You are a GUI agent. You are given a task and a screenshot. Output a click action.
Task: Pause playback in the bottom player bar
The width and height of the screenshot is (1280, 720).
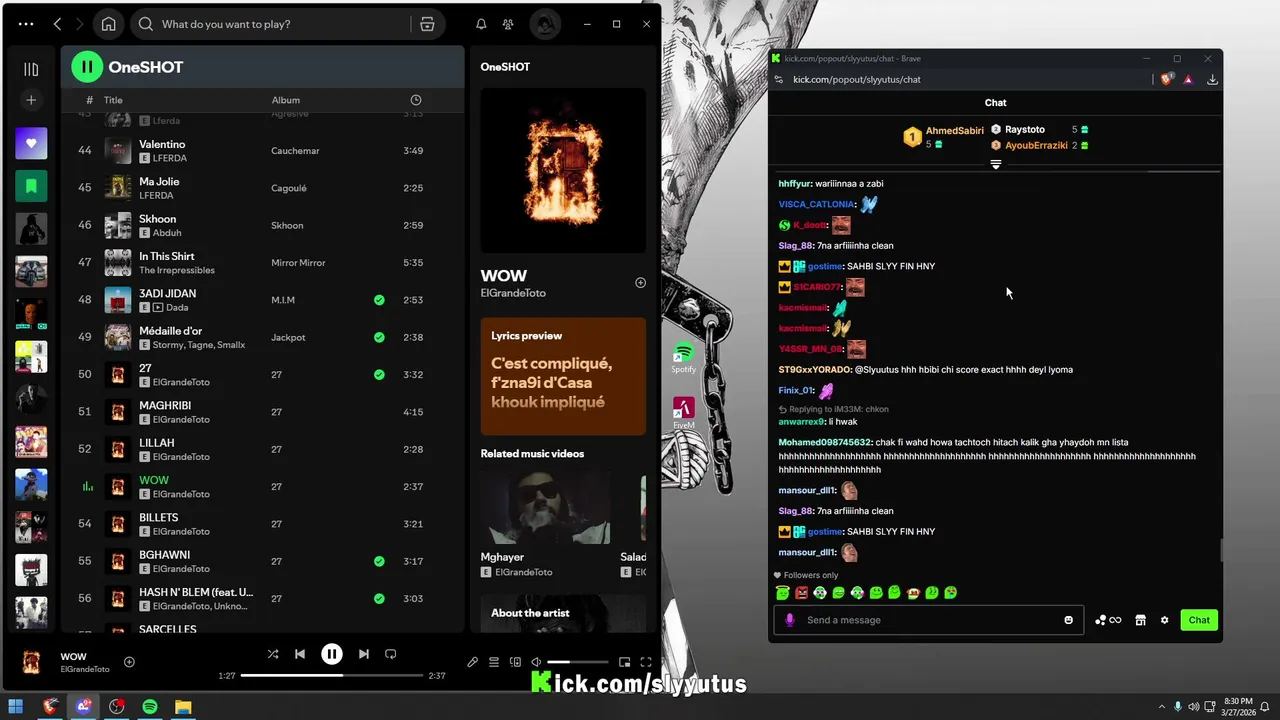tap(332, 654)
